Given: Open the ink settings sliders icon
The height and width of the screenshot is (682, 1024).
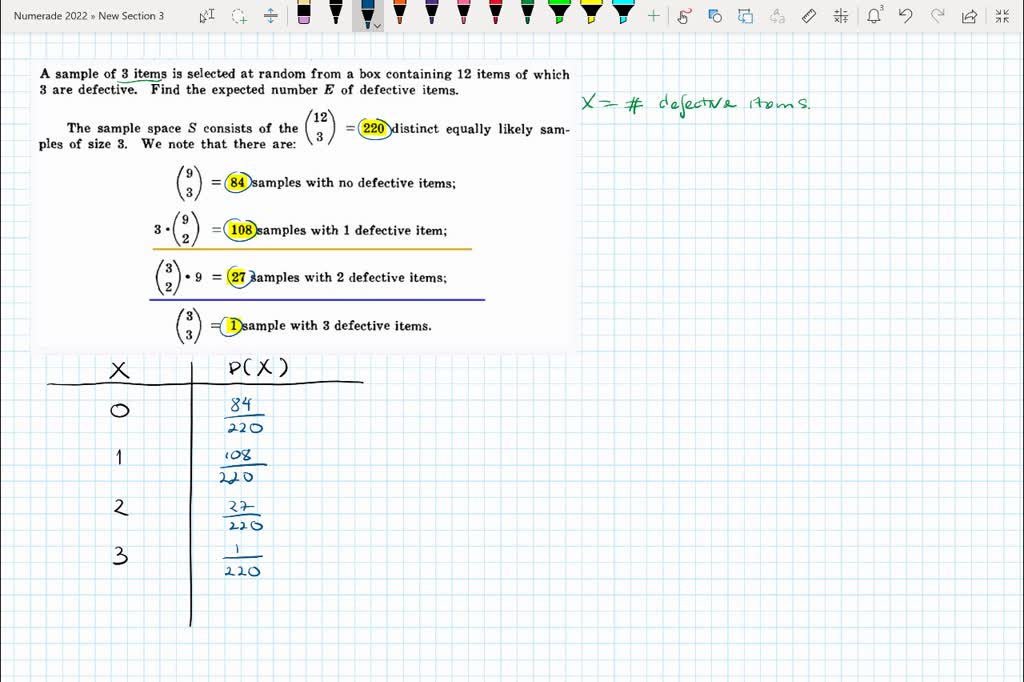Looking at the screenshot, I should pyautogui.click(x=841, y=15).
